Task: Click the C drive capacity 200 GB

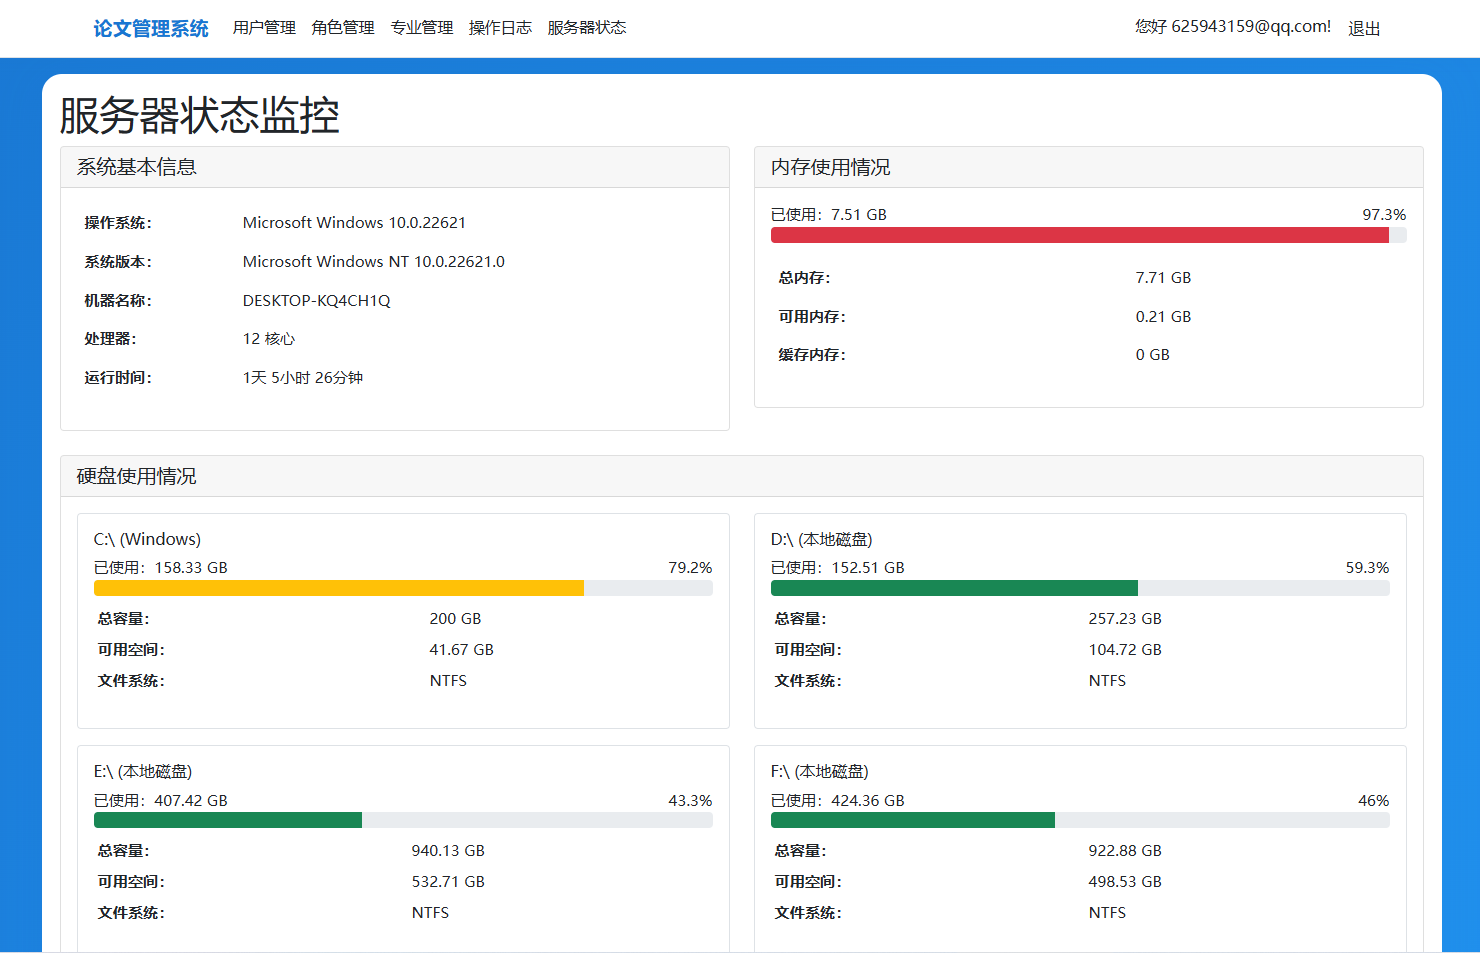Action: (455, 619)
